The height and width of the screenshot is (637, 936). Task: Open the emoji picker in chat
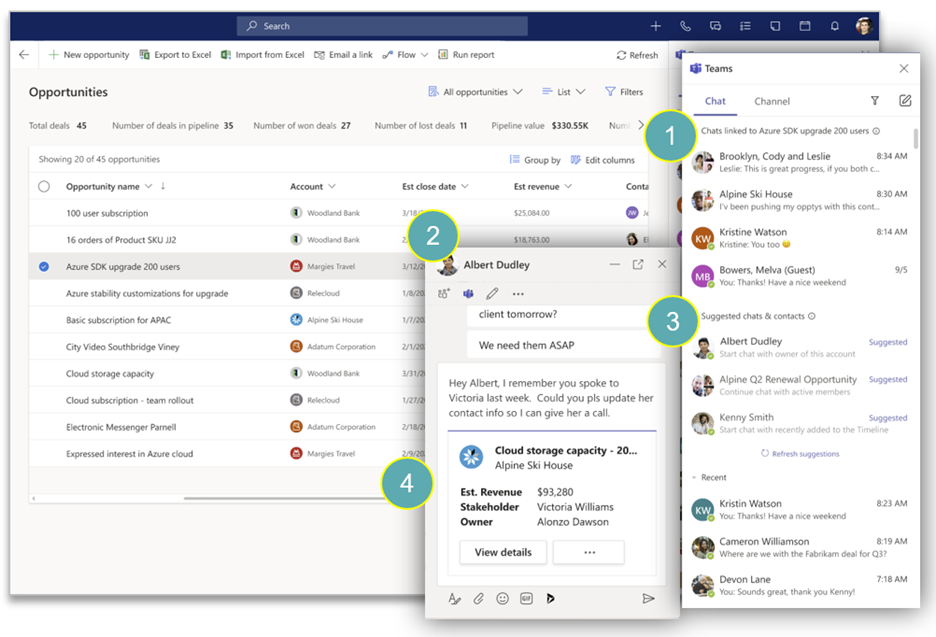point(503,598)
